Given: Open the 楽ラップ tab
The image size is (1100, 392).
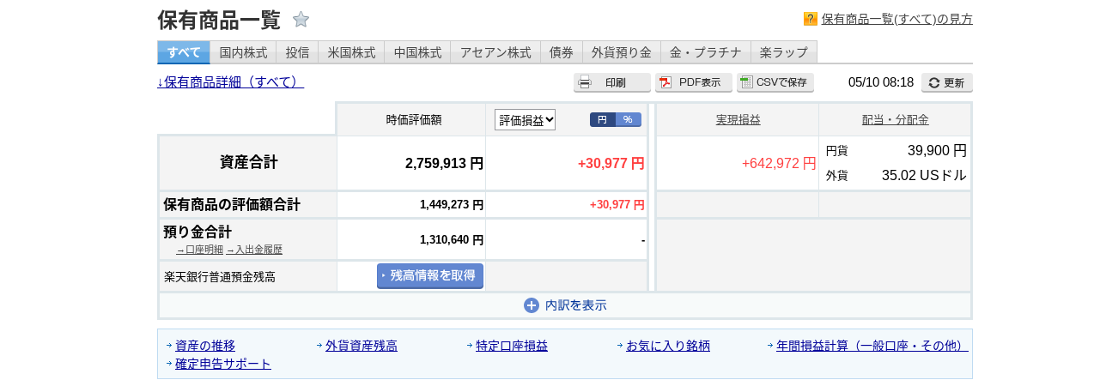Looking at the screenshot, I should [784, 52].
